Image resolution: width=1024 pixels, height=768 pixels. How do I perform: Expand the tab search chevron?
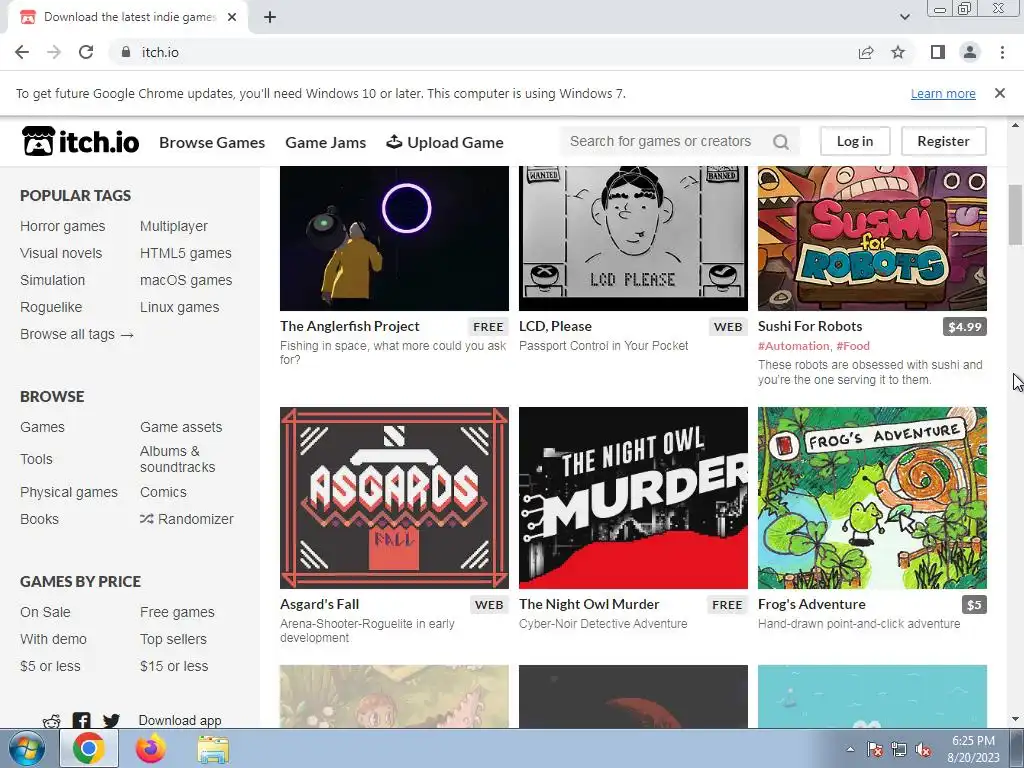pos(904,17)
